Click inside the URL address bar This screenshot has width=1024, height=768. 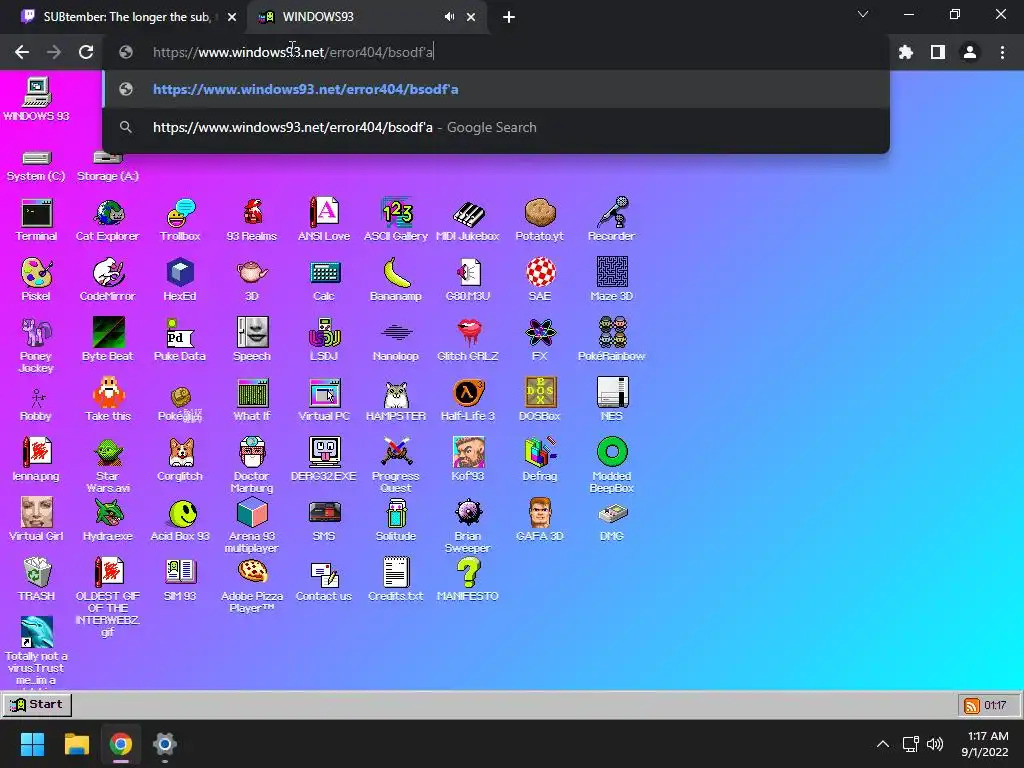(496, 52)
